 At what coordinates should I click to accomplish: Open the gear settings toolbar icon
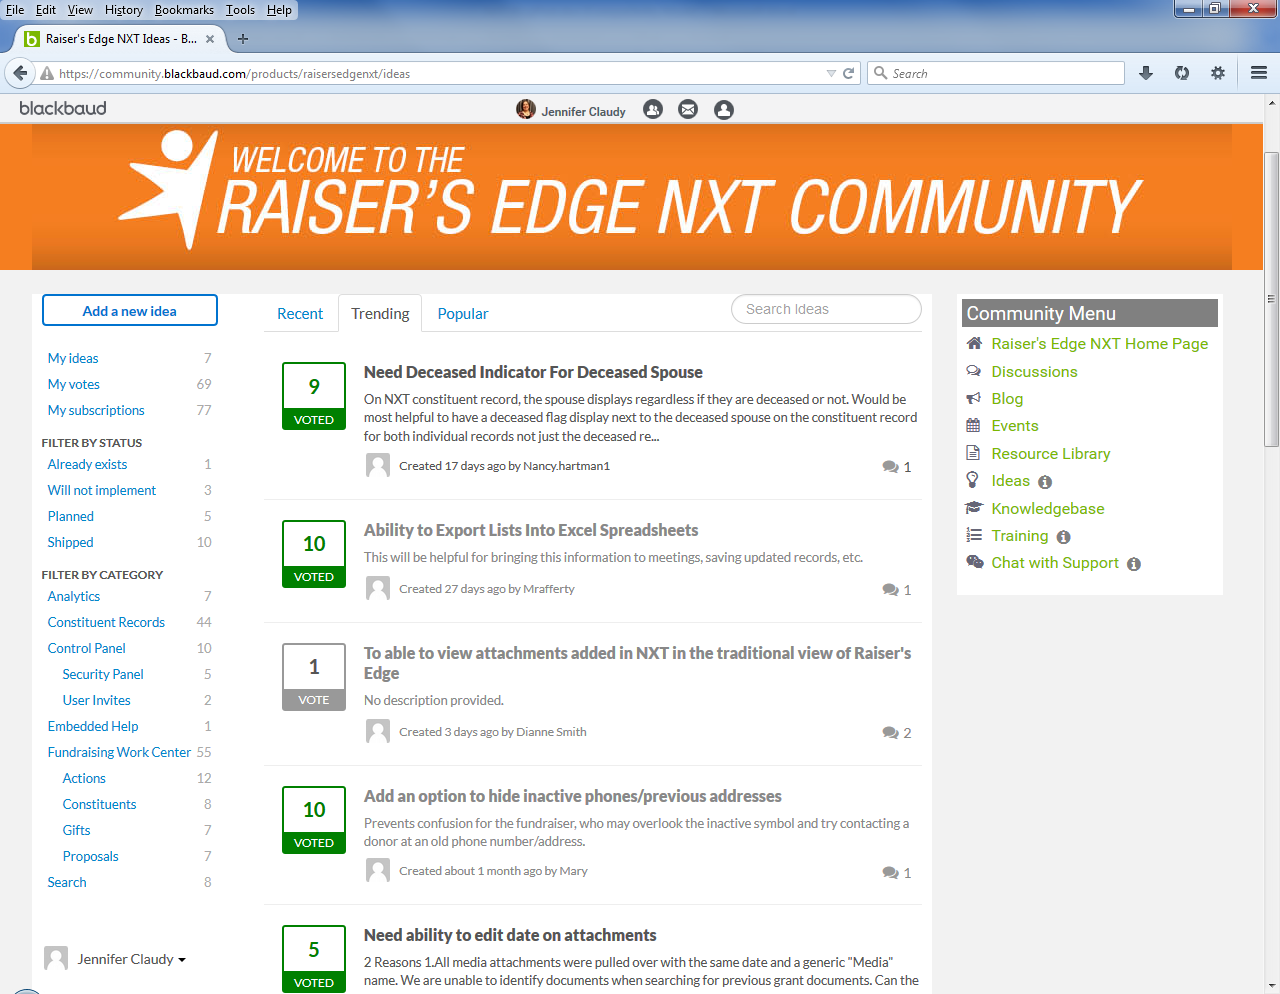[1218, 73]
